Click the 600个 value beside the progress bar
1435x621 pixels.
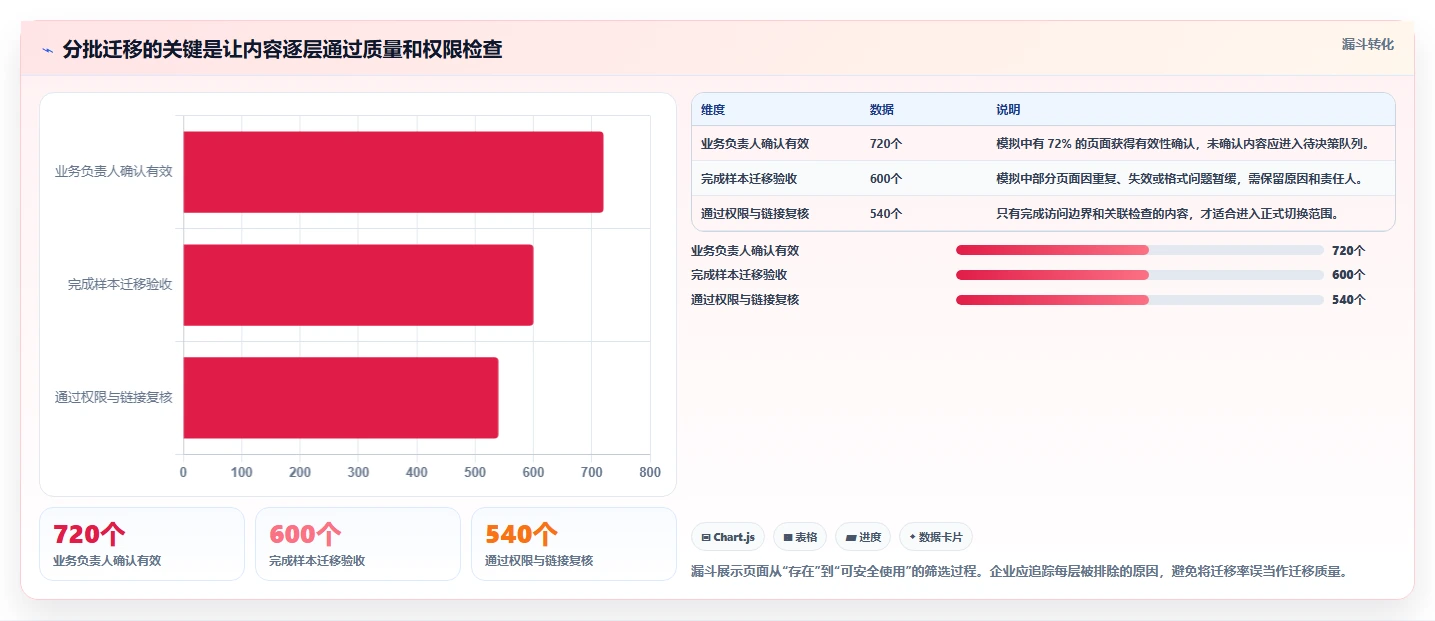[x=1348, y=275]
